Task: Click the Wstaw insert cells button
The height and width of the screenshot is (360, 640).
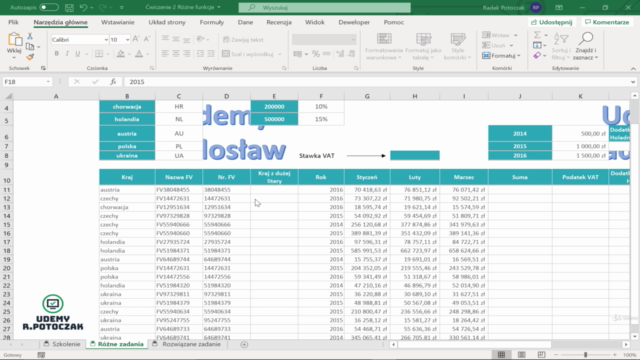Action: tap(496, 35)
